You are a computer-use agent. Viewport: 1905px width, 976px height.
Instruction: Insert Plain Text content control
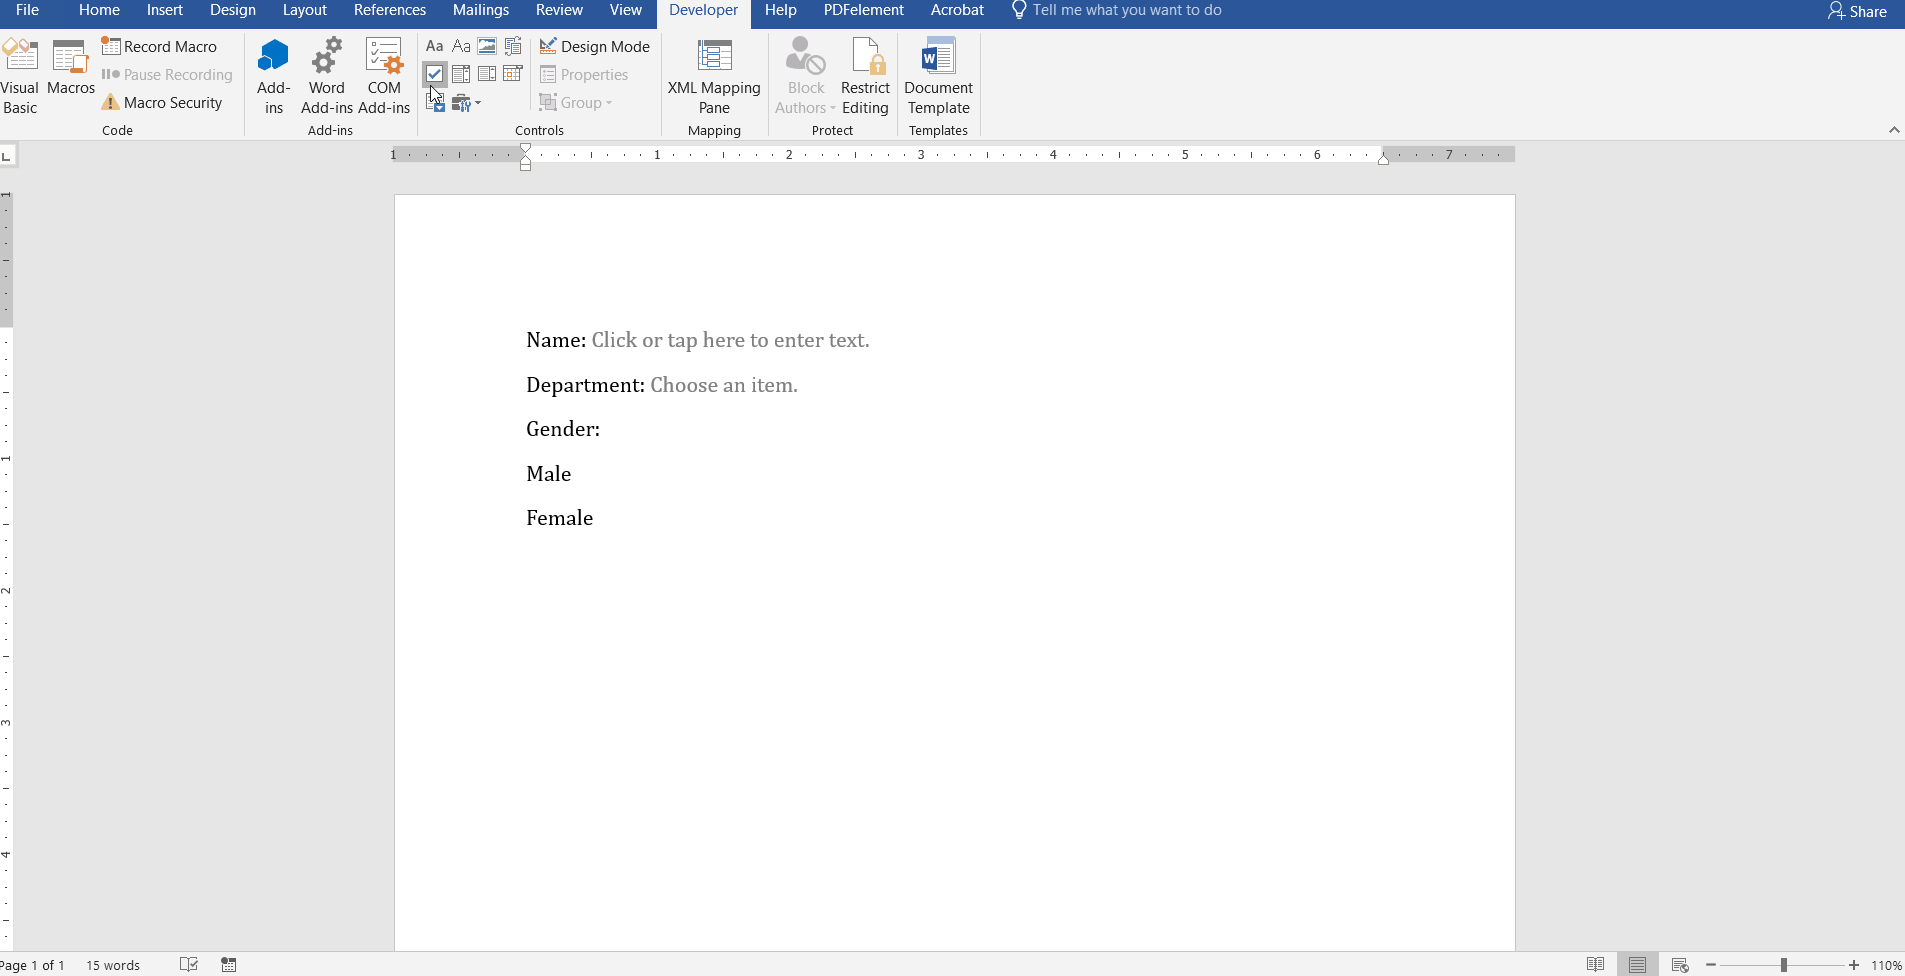point(461,46)
